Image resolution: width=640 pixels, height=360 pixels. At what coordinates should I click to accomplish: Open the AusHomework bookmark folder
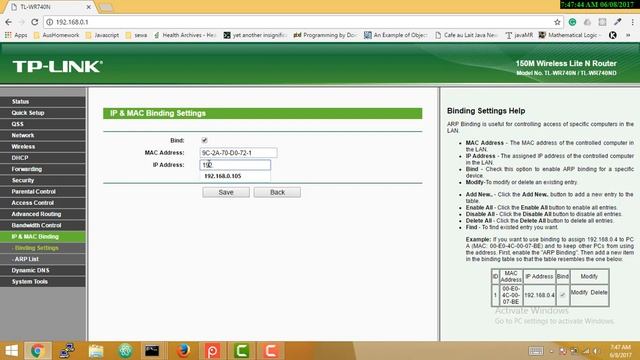pyautogui.click(x=56, y=36)
